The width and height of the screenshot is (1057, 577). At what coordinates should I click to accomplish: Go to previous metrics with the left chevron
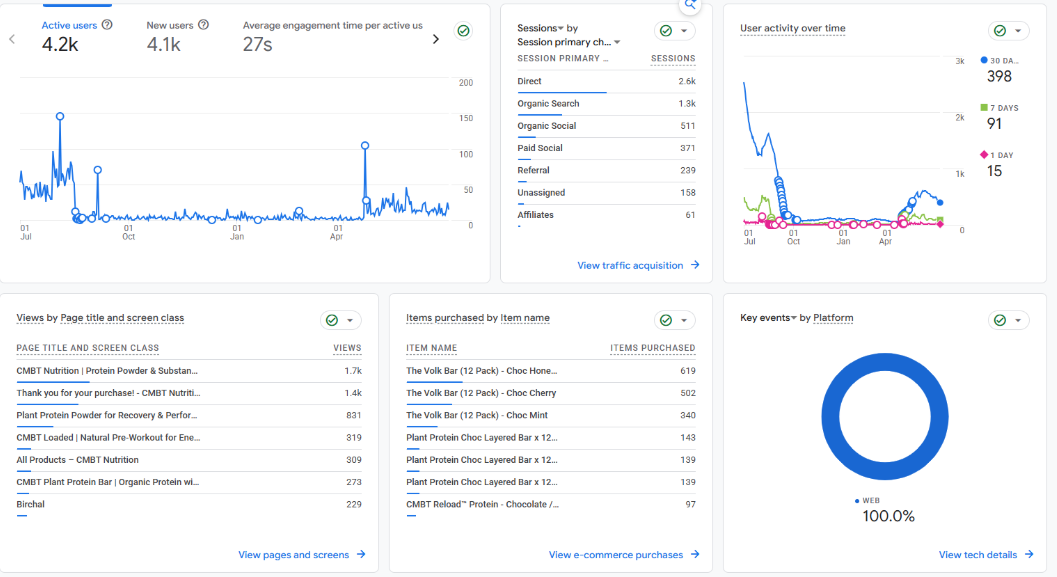tap(12, 39)
